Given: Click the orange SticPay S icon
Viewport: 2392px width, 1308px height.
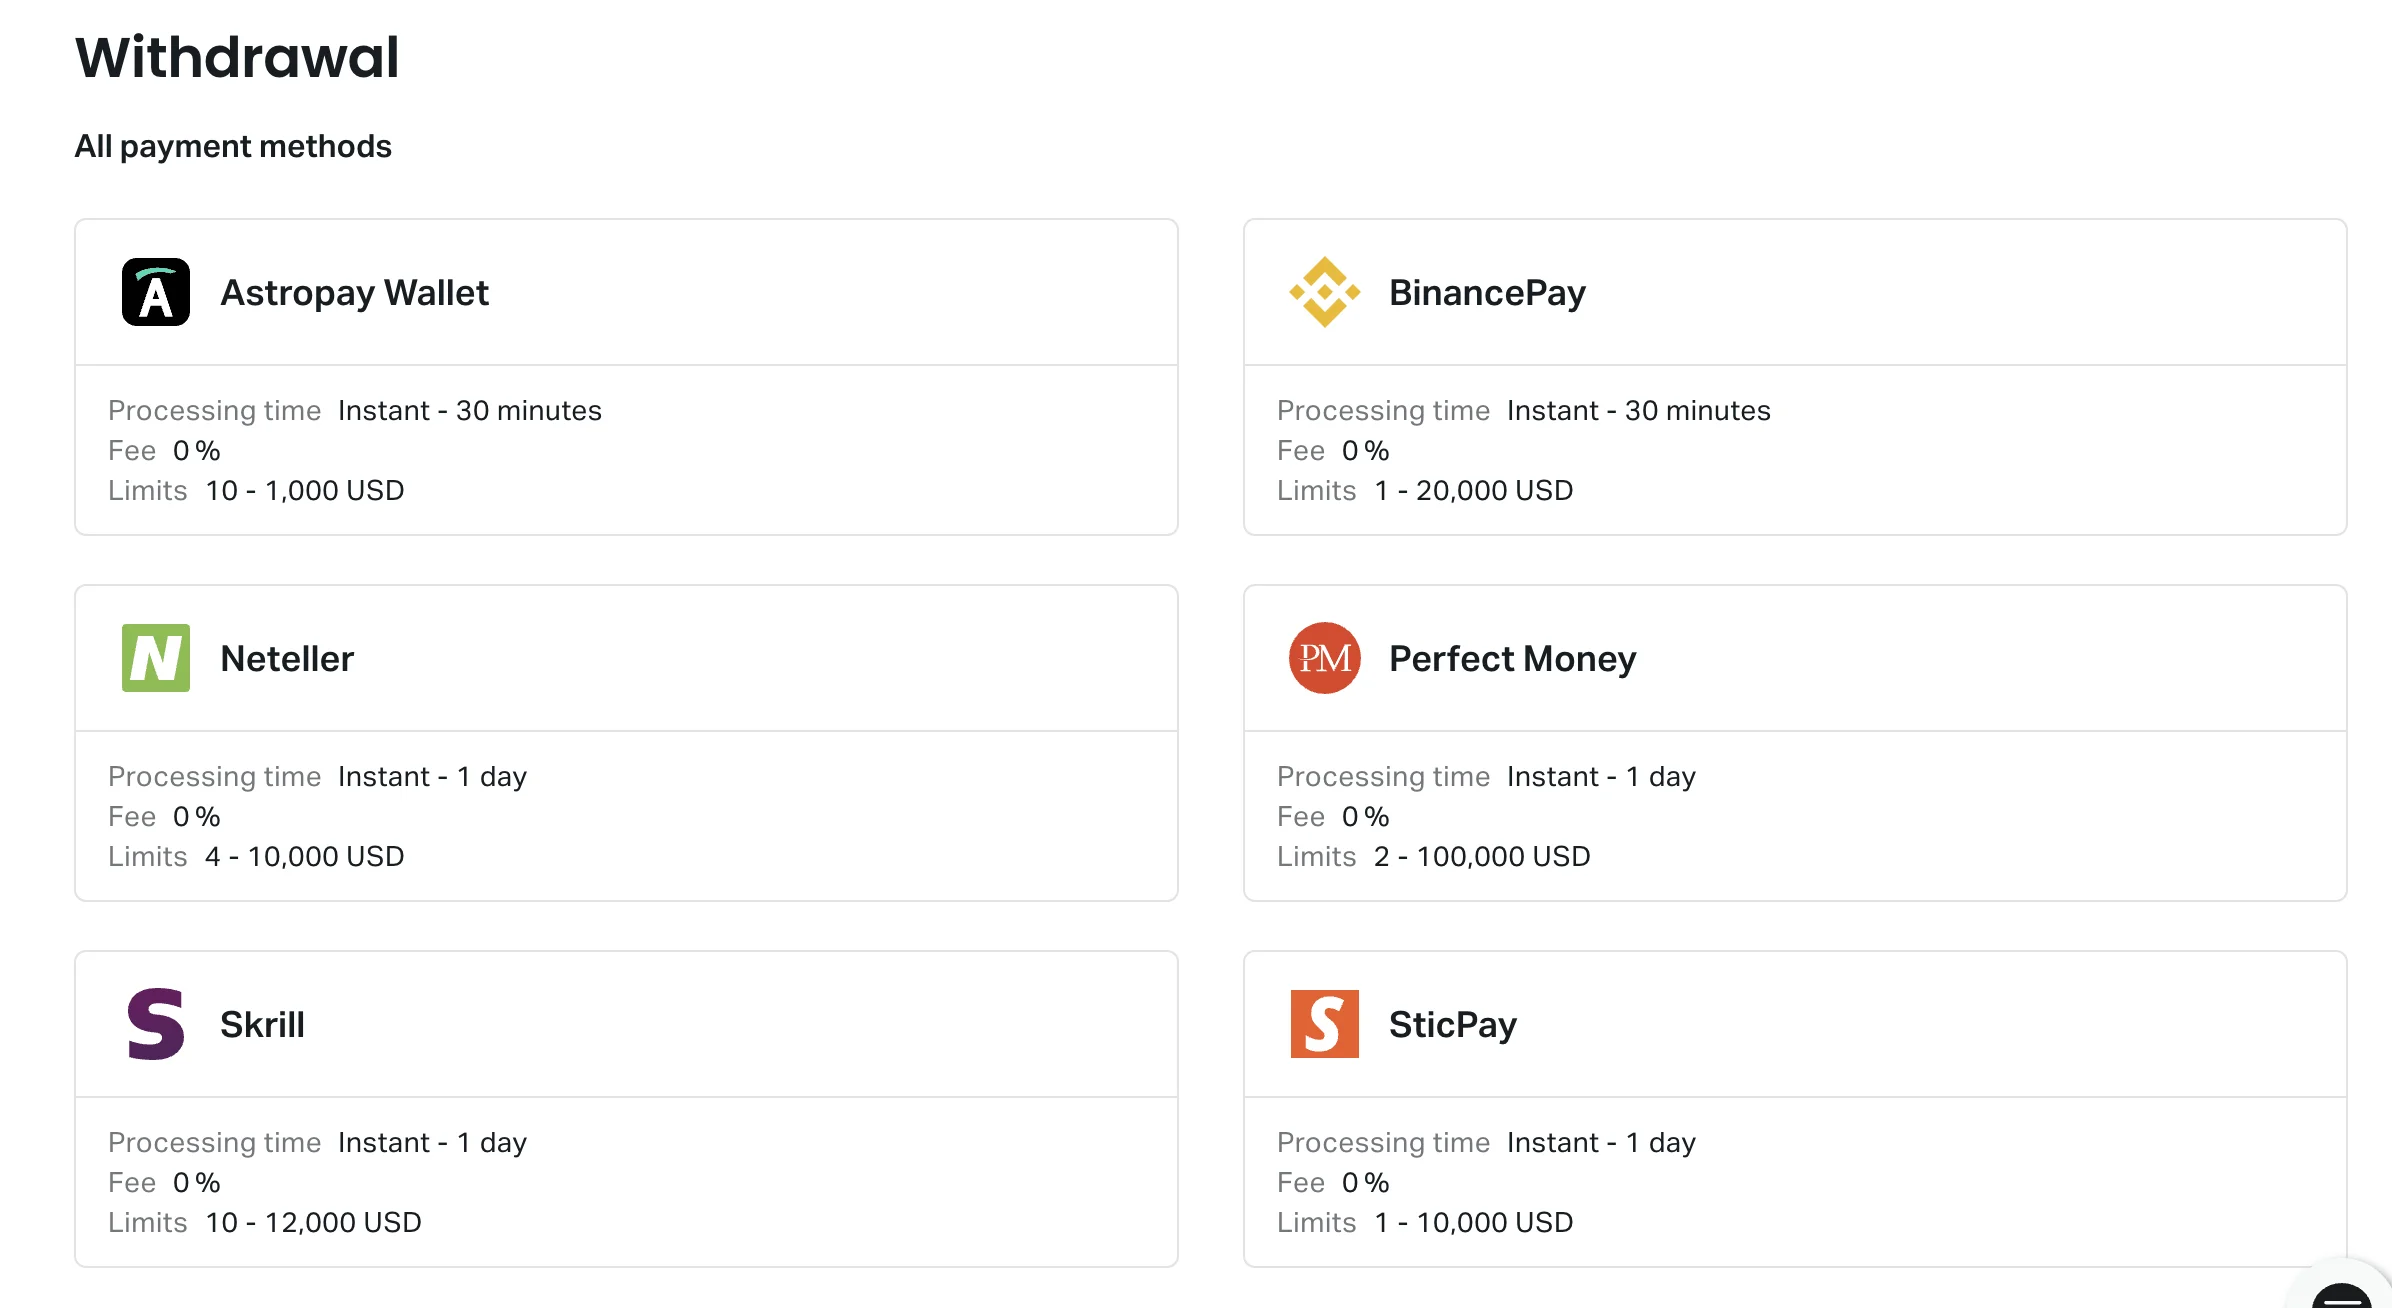Looking at the screenshot, I should pyautogui.click(x=1324, y=1024).
